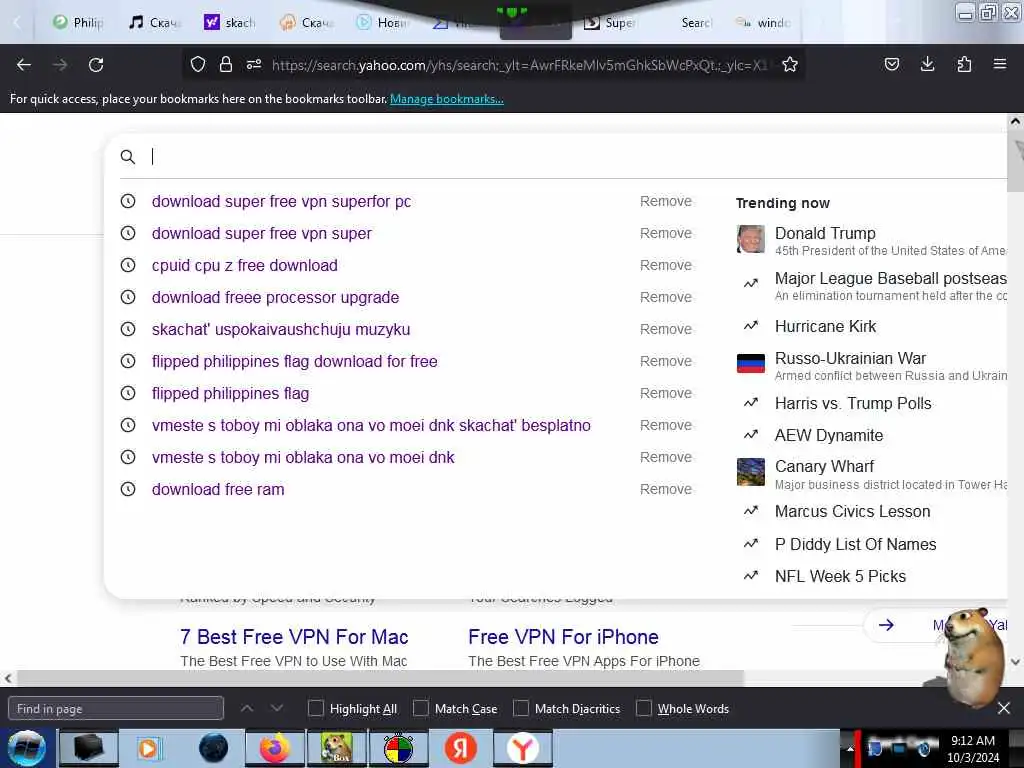Screen dimensions: 1024x768
Task: Open Canary Wharf trending thumbnail
Action: [x=751, y=472]
